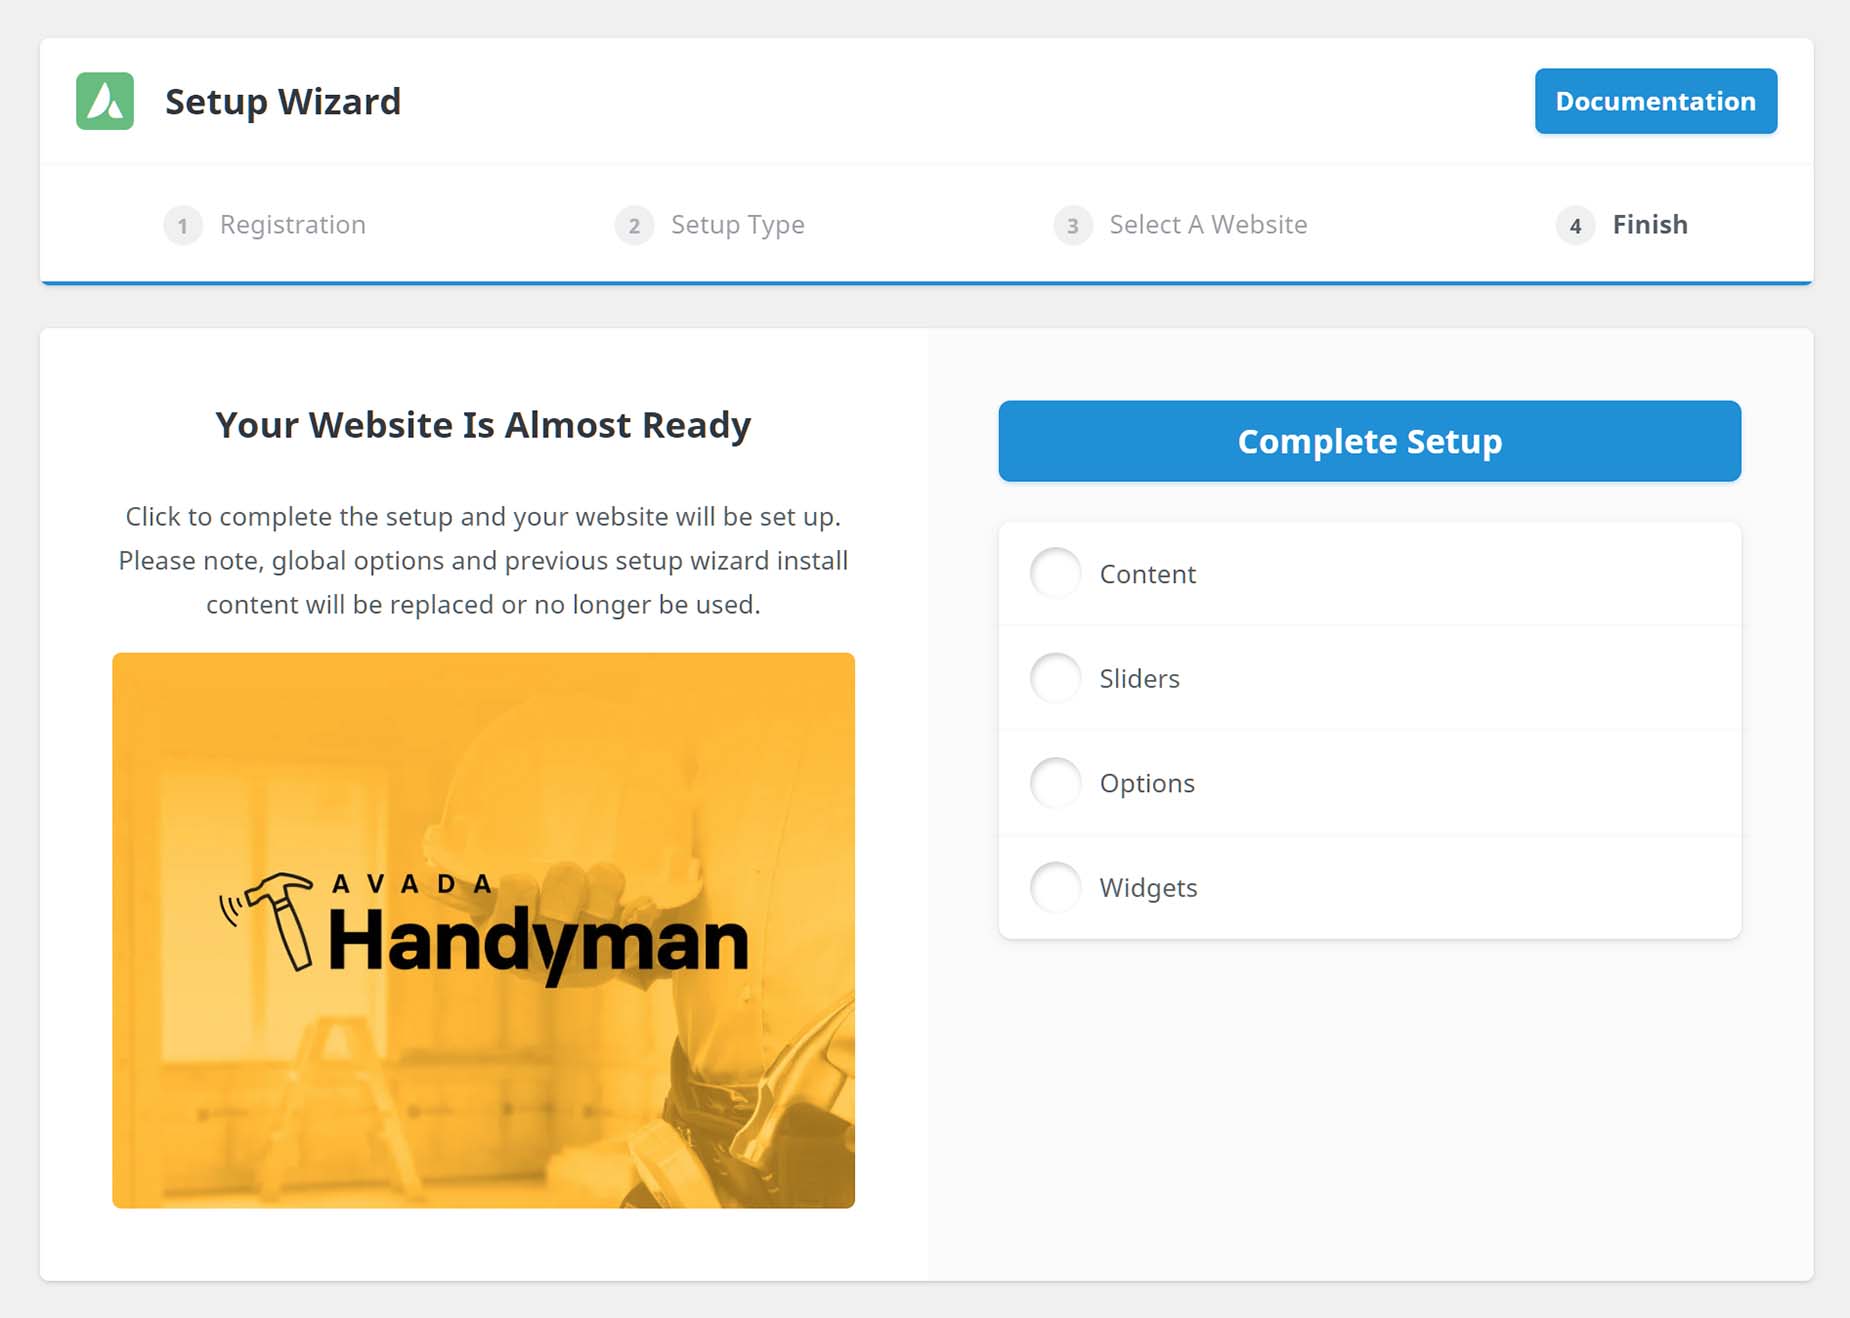This screenshot has width=1850, height=1318.
Task: Click the 'Sliders' label text
Action: 1140,678
